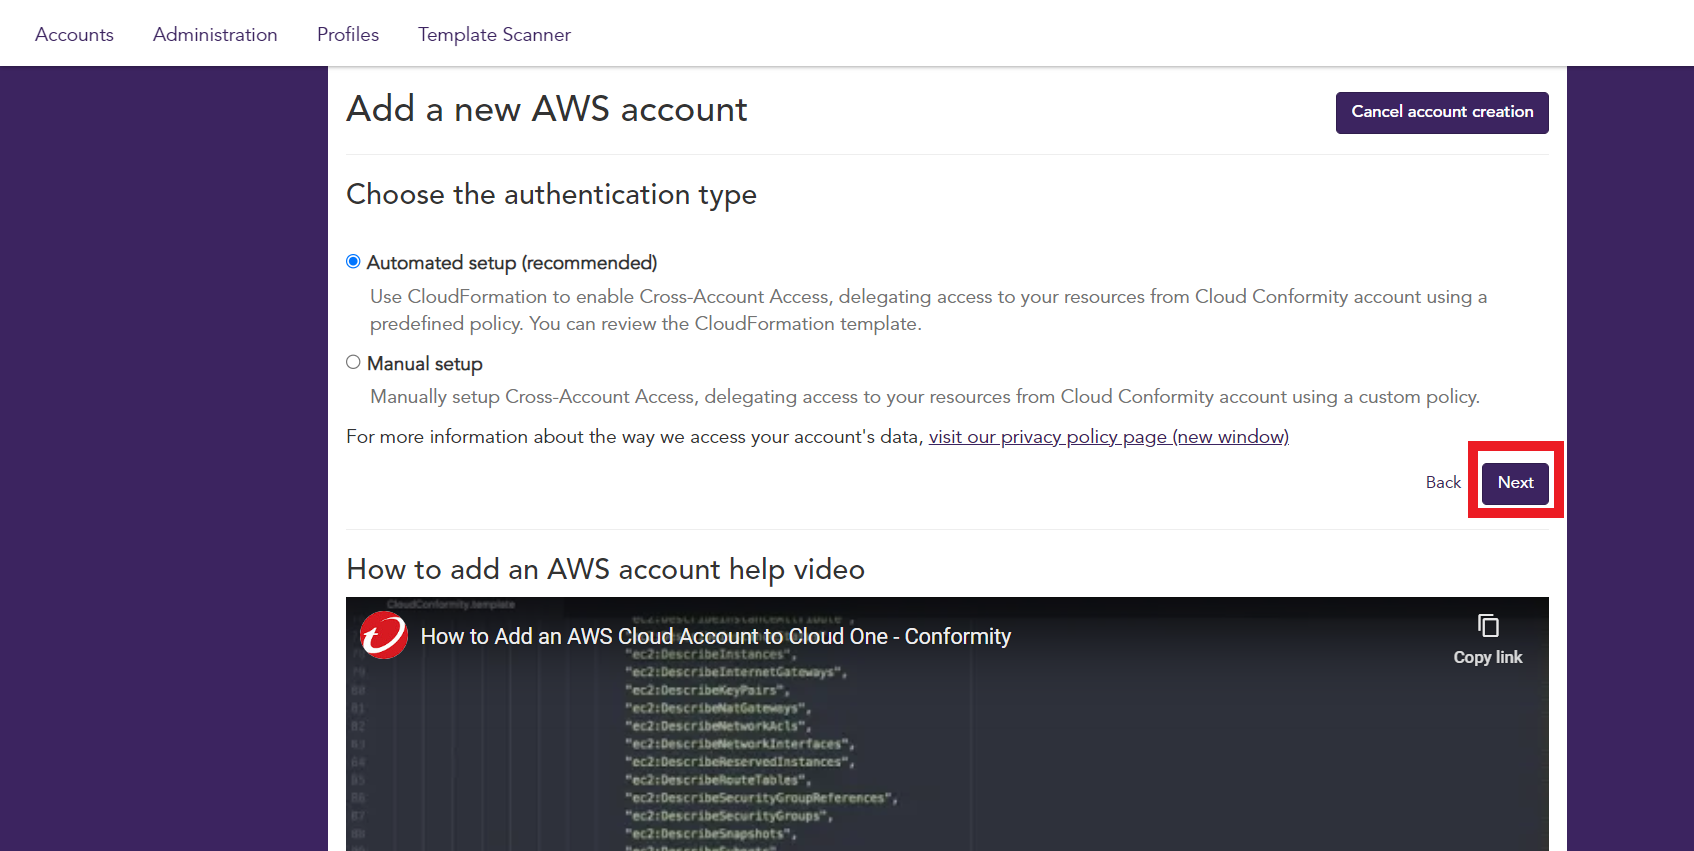Click the Automated setup CloudFormation description text

928,310
